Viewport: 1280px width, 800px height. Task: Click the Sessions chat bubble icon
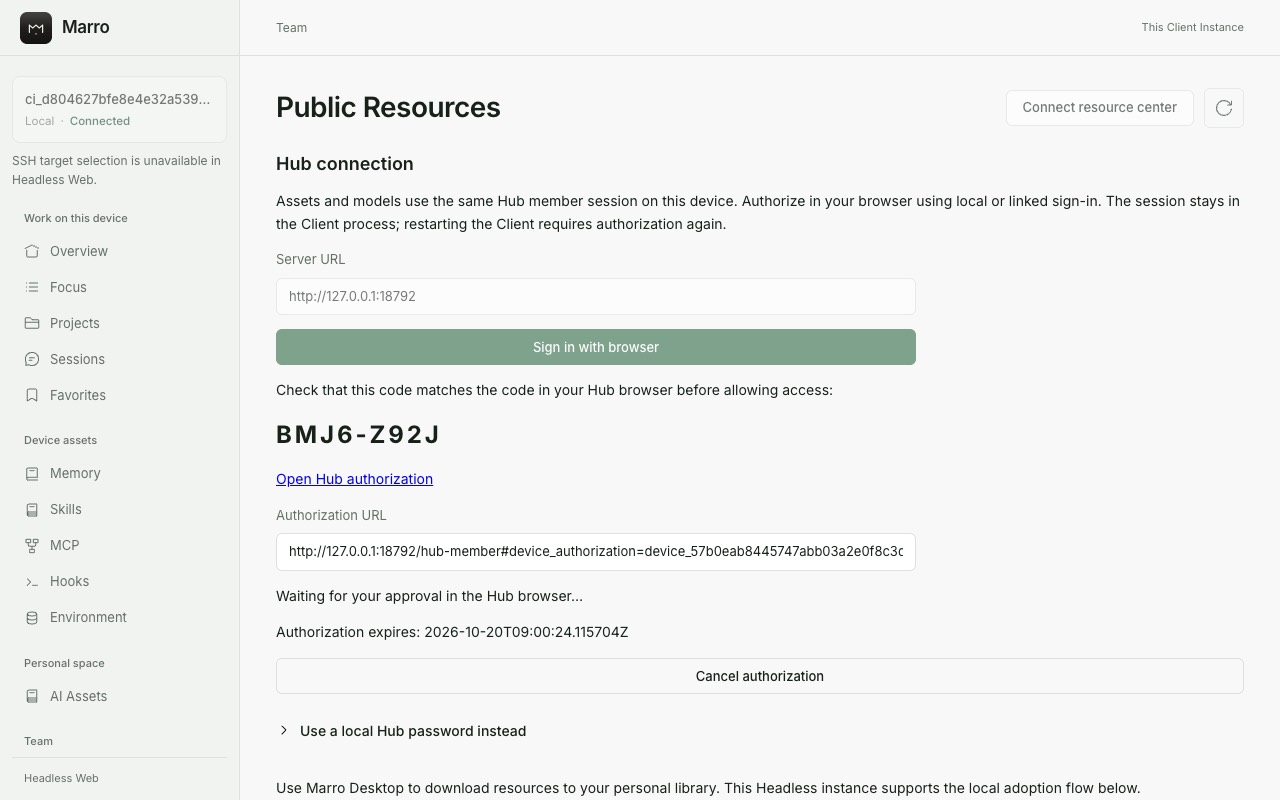click(x=32, y=359)
